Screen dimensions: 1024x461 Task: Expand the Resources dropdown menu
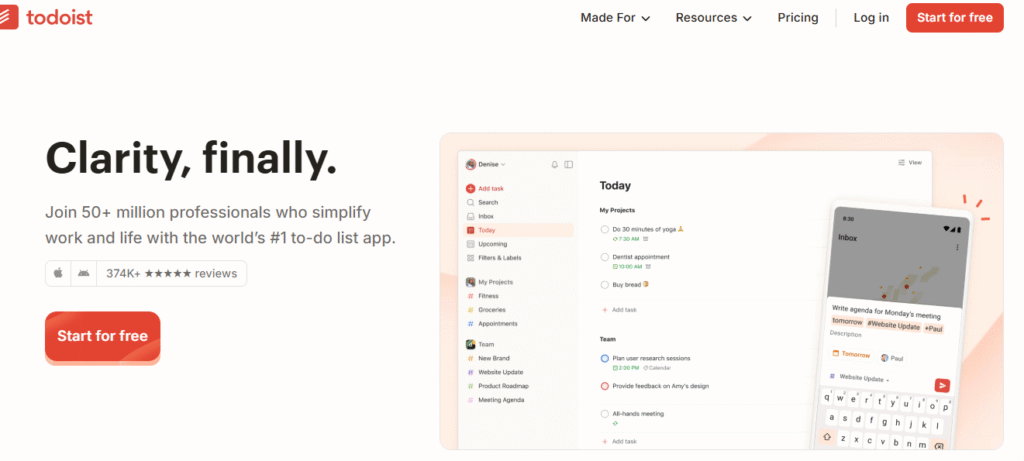pyautogui.click(x=714, y=18)
